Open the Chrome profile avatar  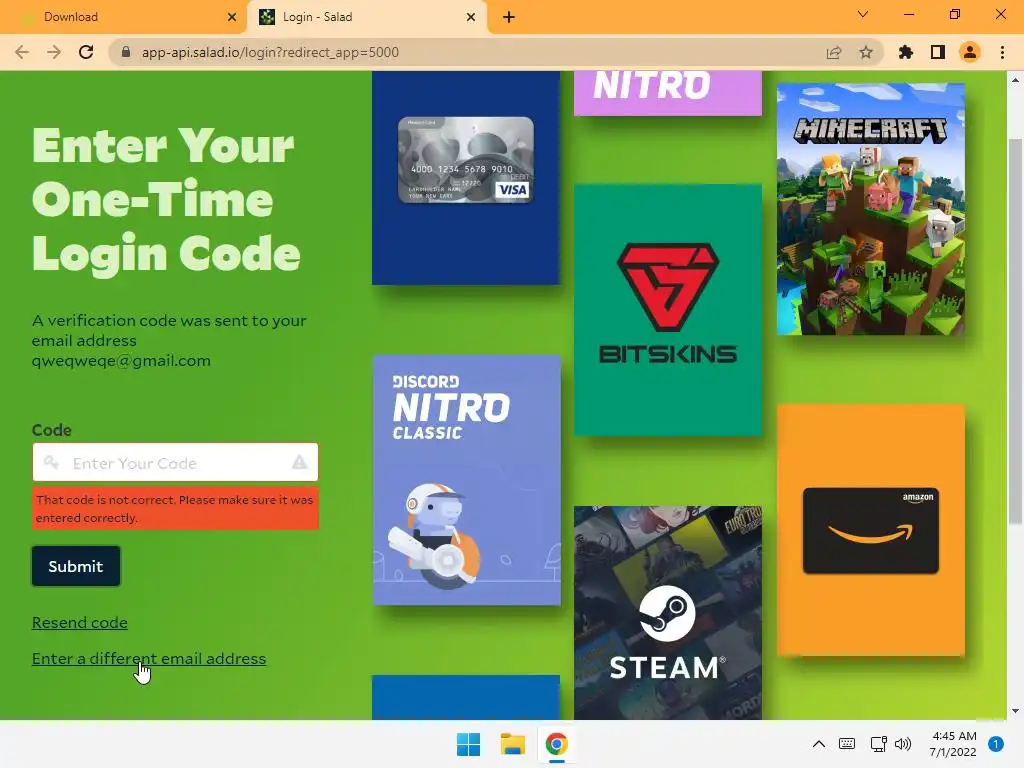(970, 52)
